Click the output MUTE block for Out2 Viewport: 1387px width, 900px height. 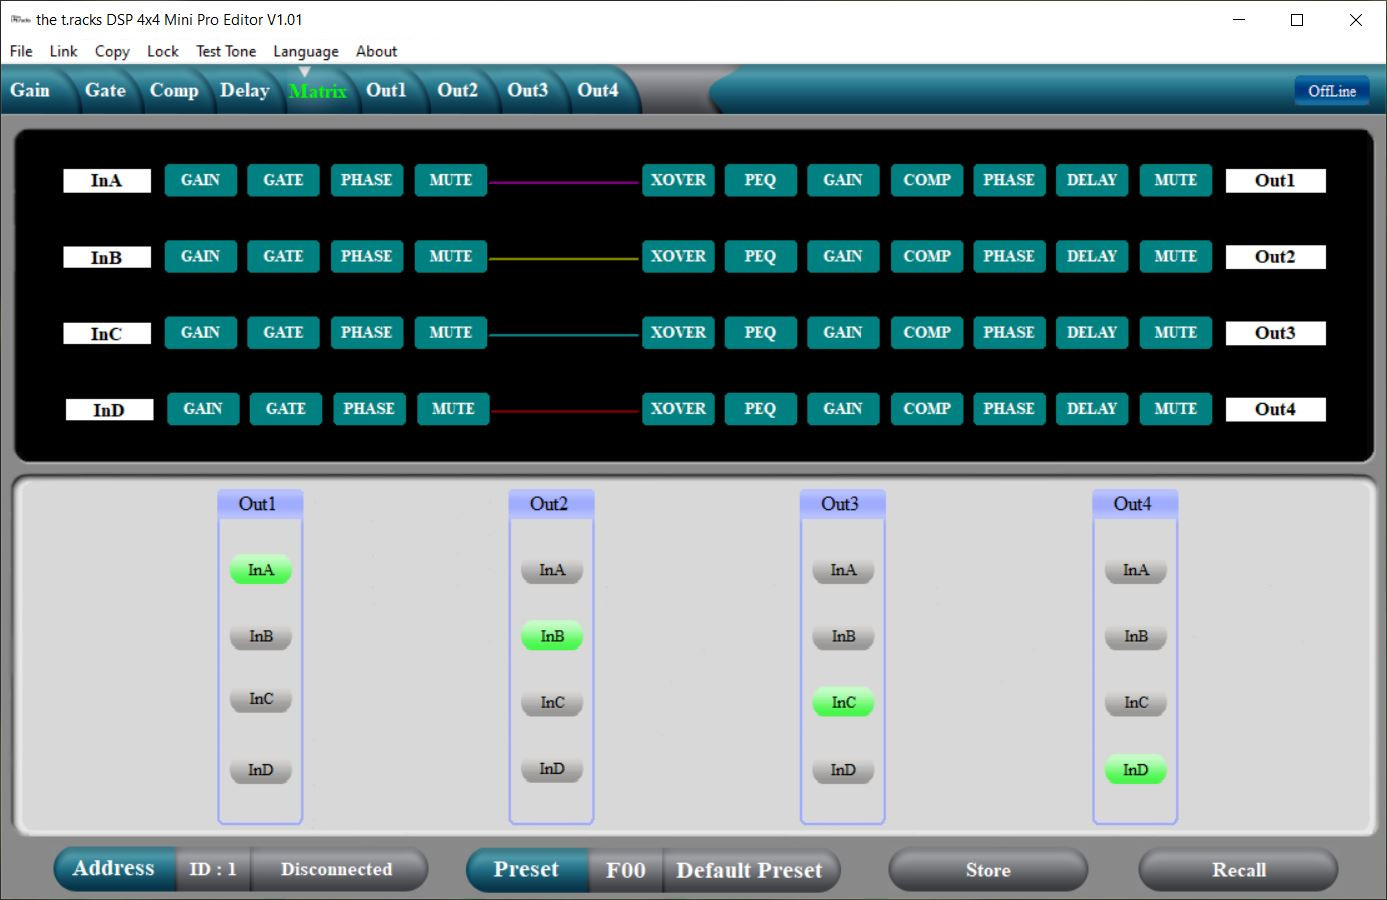tap(1175, 256)
